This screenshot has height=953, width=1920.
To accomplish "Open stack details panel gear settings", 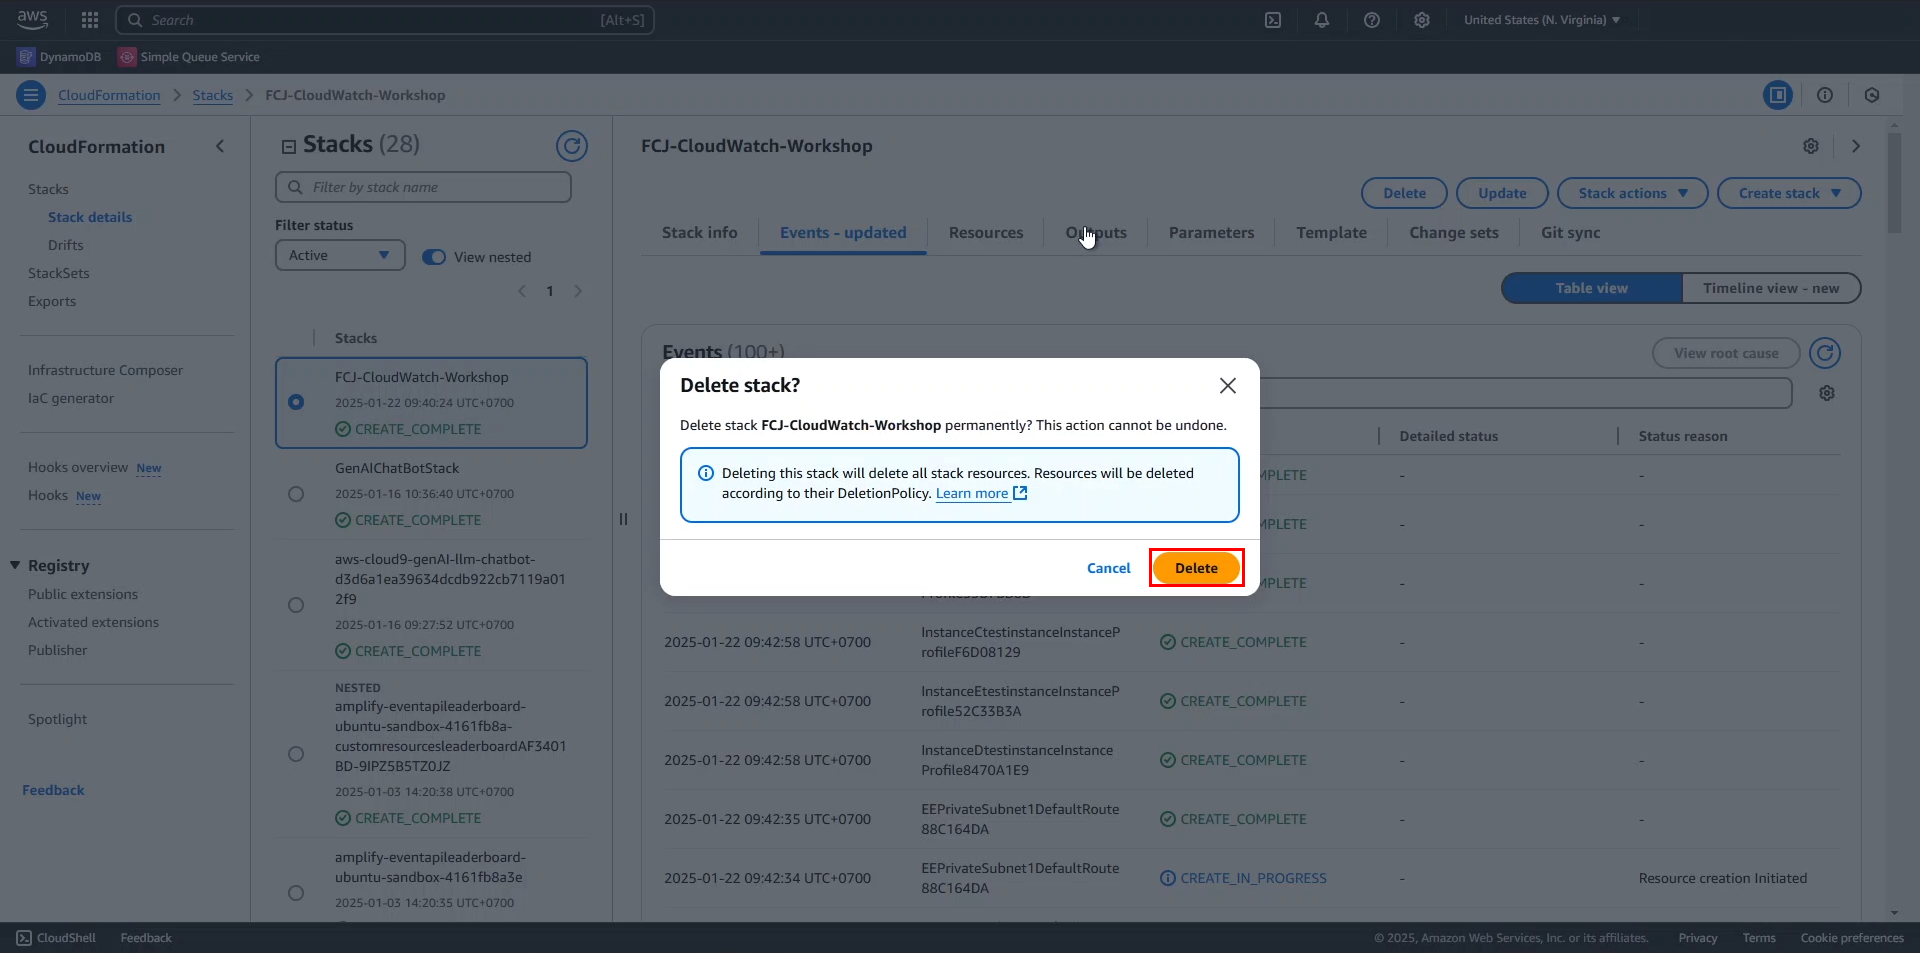I will pyautogui.click(x=1811, y=146).
